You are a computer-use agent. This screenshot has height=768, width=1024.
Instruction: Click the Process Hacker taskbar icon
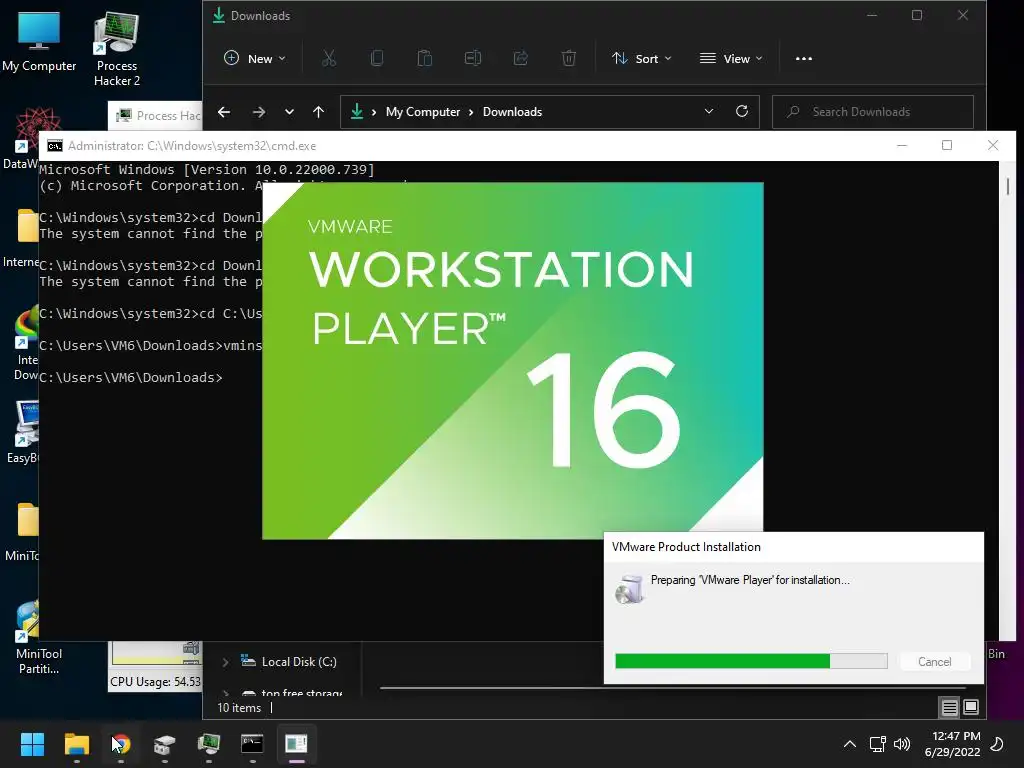[208, 744]
